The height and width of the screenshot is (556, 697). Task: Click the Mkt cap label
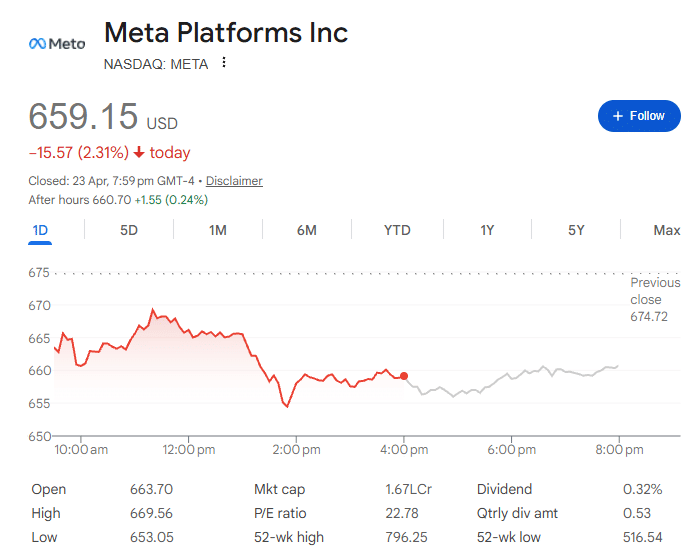pos(280,489)
